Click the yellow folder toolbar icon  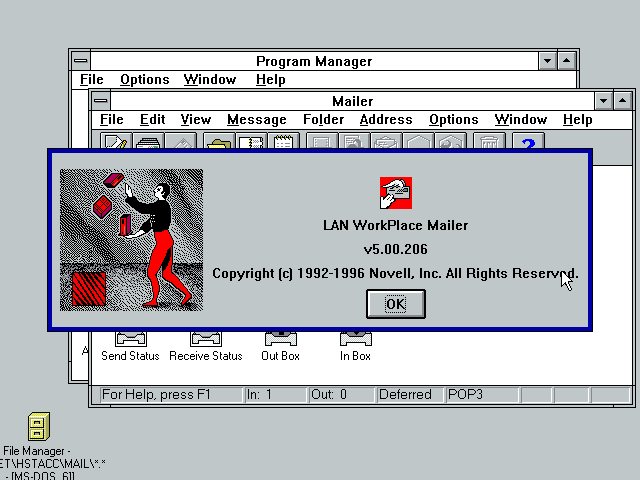tap(219, 143)
